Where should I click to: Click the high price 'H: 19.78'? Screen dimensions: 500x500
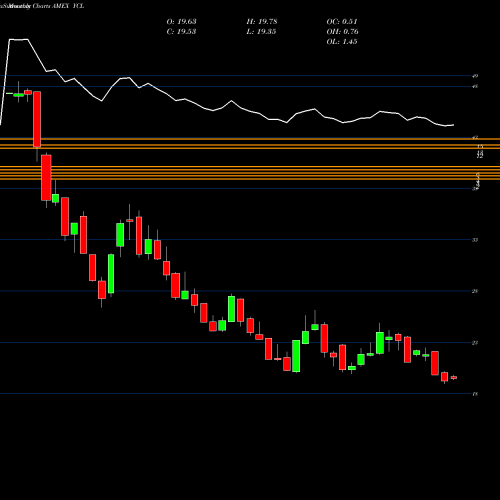262,22
